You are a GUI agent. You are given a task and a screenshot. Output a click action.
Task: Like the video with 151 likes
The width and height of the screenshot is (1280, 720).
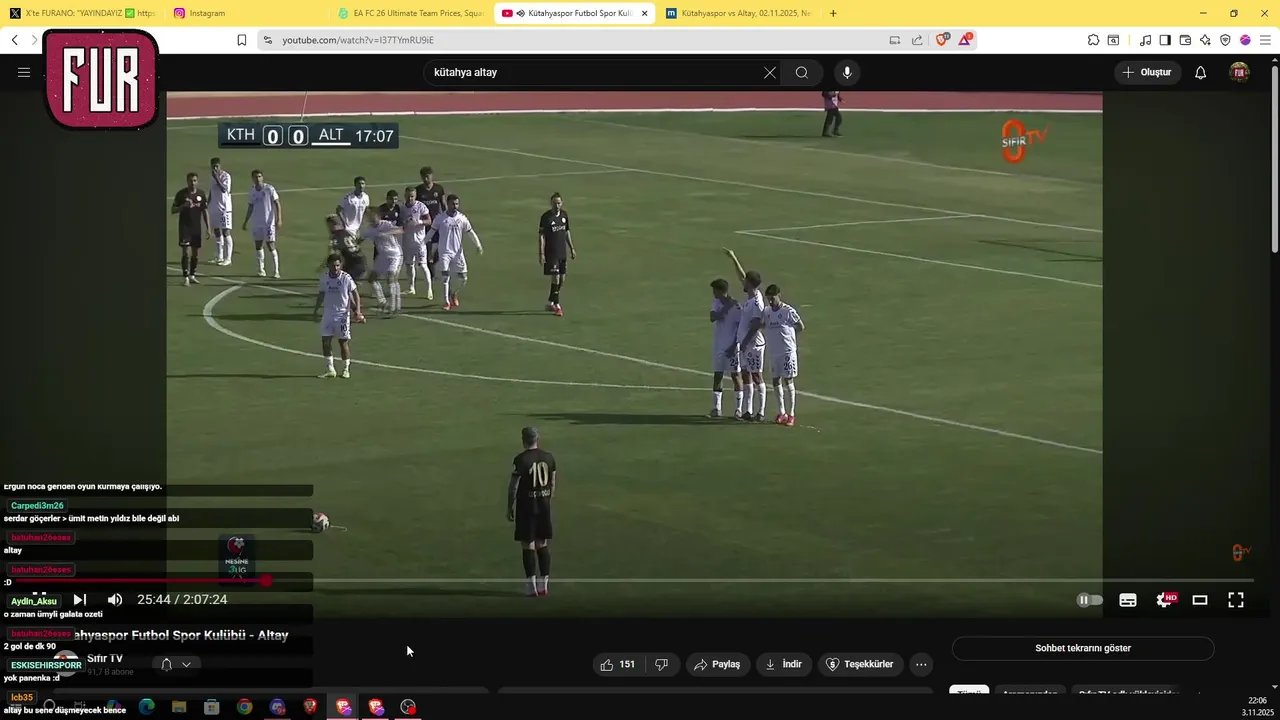coord(617,664)
